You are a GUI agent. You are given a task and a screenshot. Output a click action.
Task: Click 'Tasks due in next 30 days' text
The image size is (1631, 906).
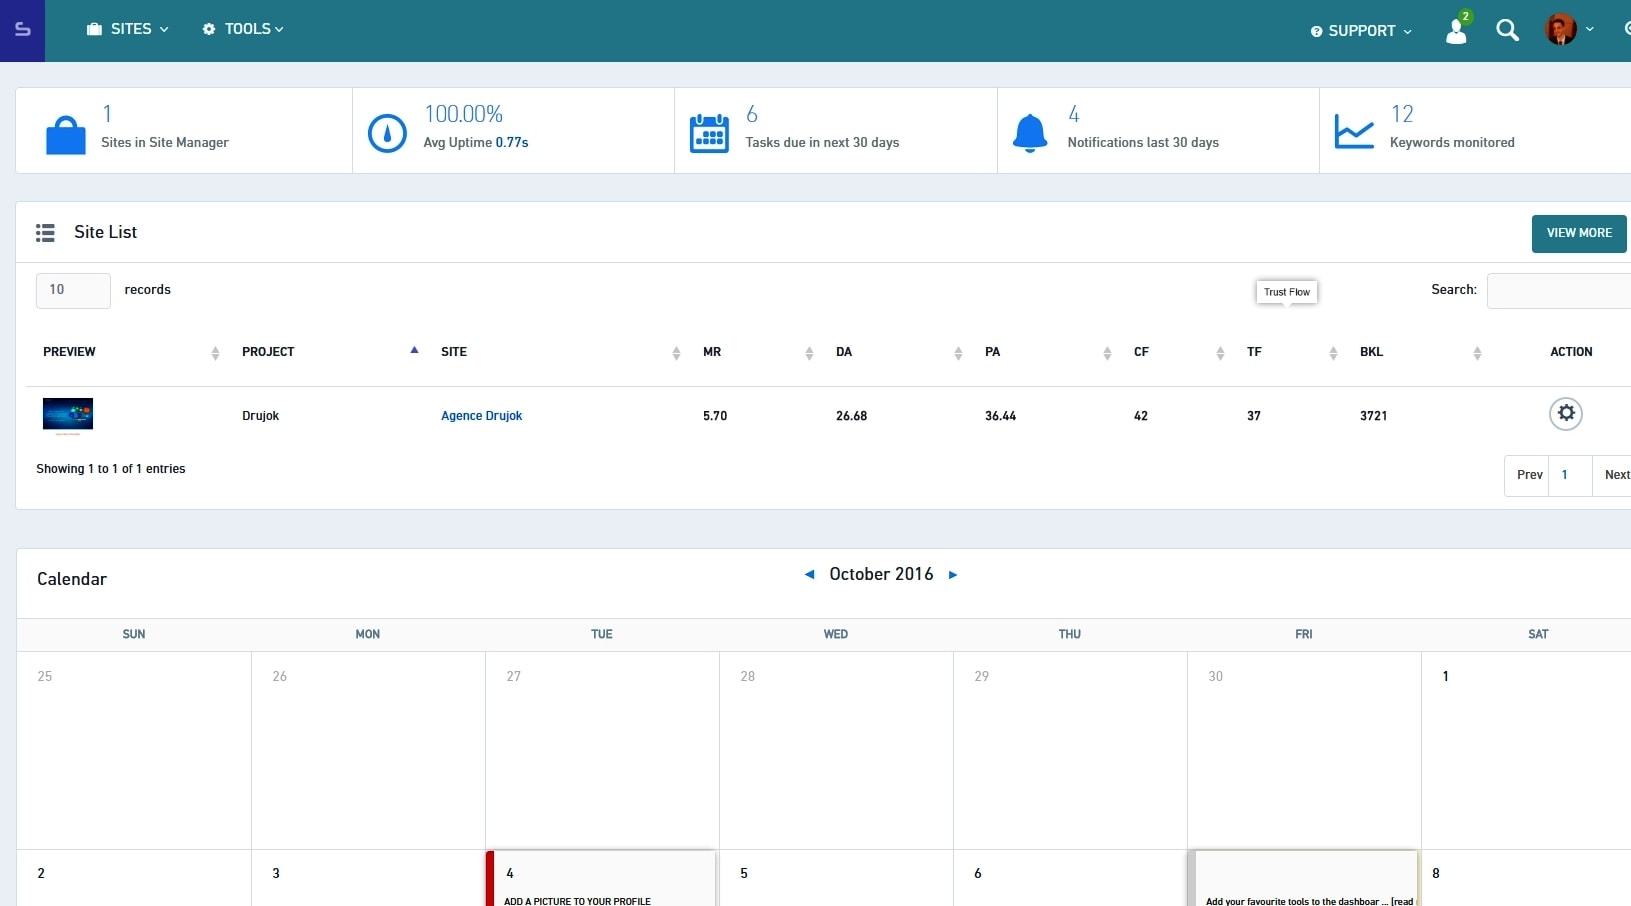pyautogui.click(x=822, y=143)
